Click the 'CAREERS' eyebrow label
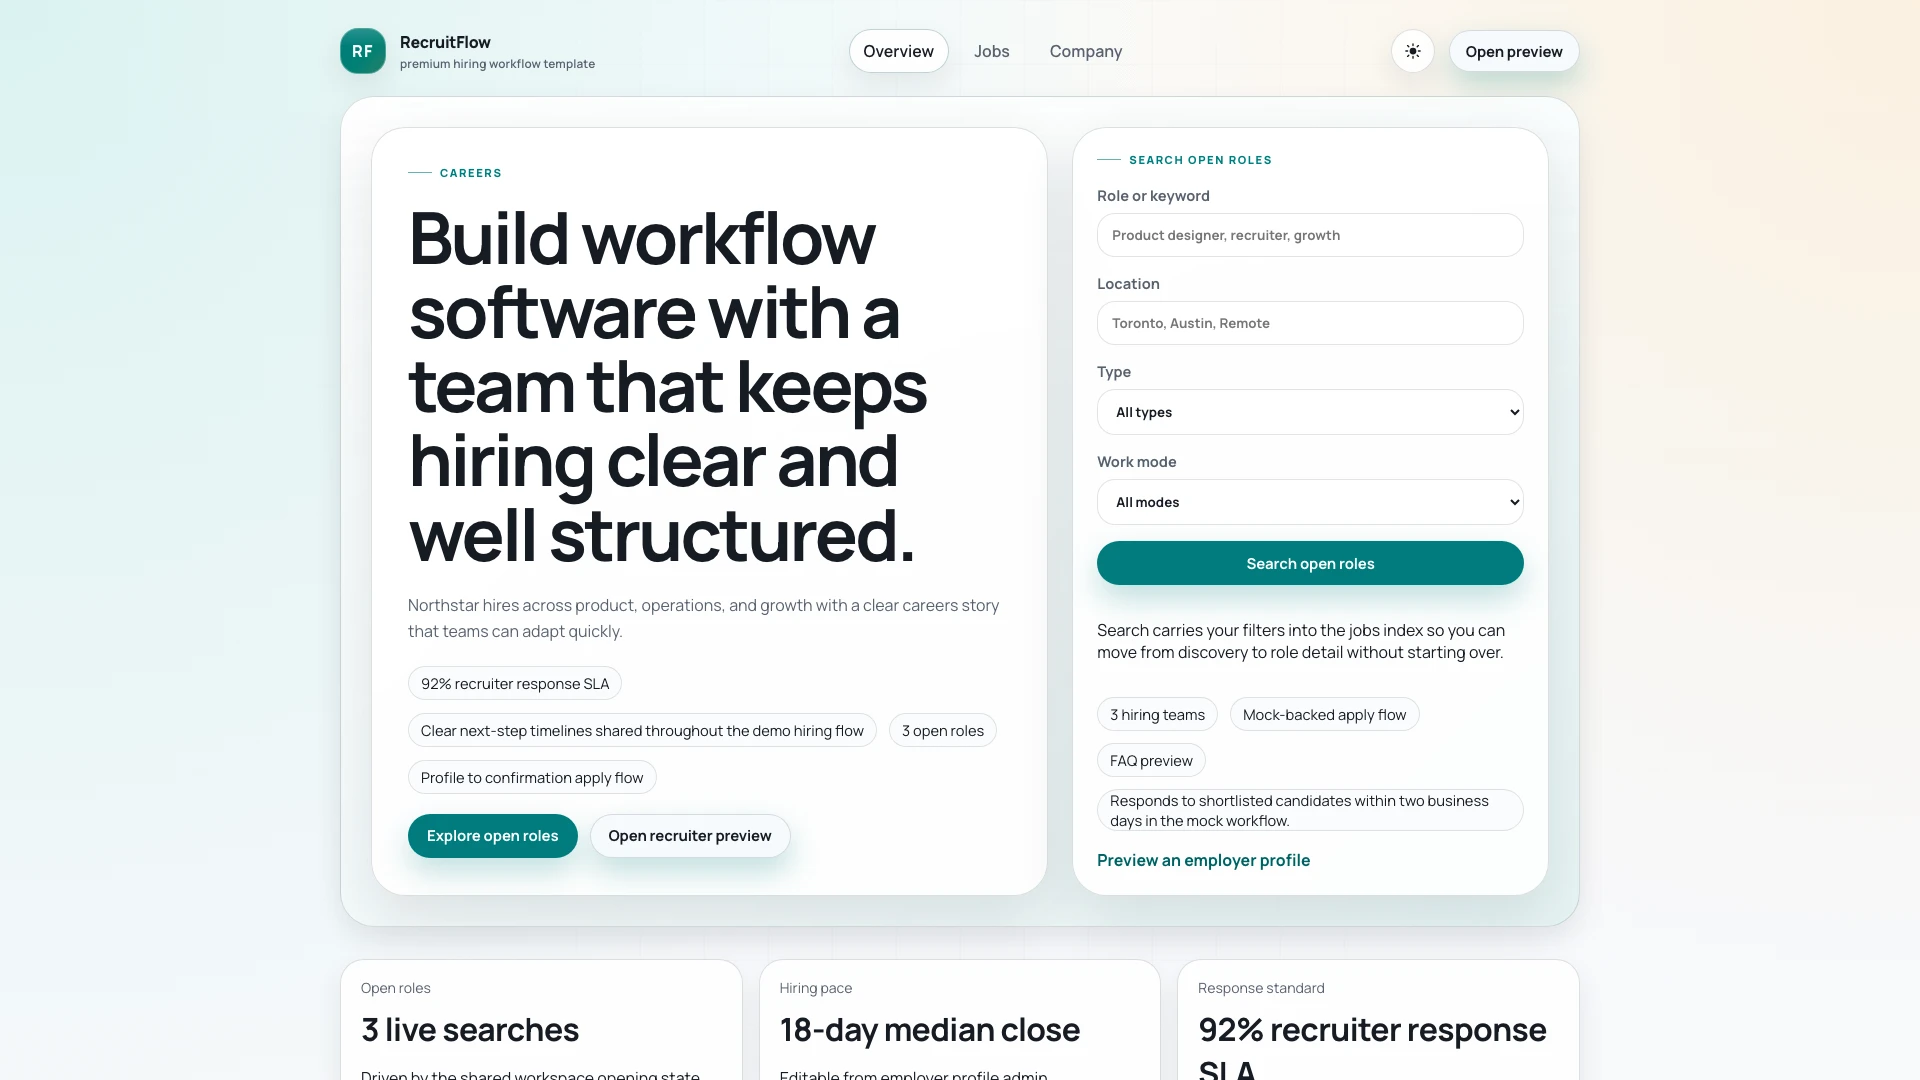 coord(470,173)
